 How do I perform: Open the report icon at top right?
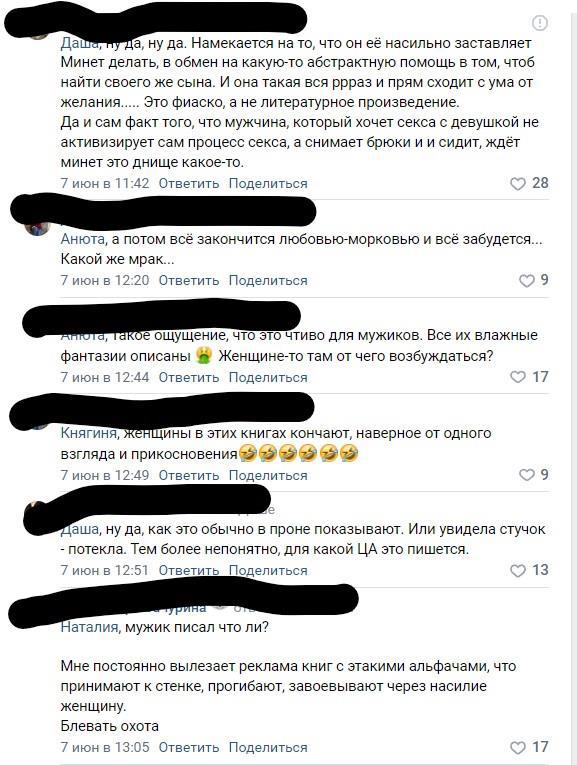tap(539, 22)
